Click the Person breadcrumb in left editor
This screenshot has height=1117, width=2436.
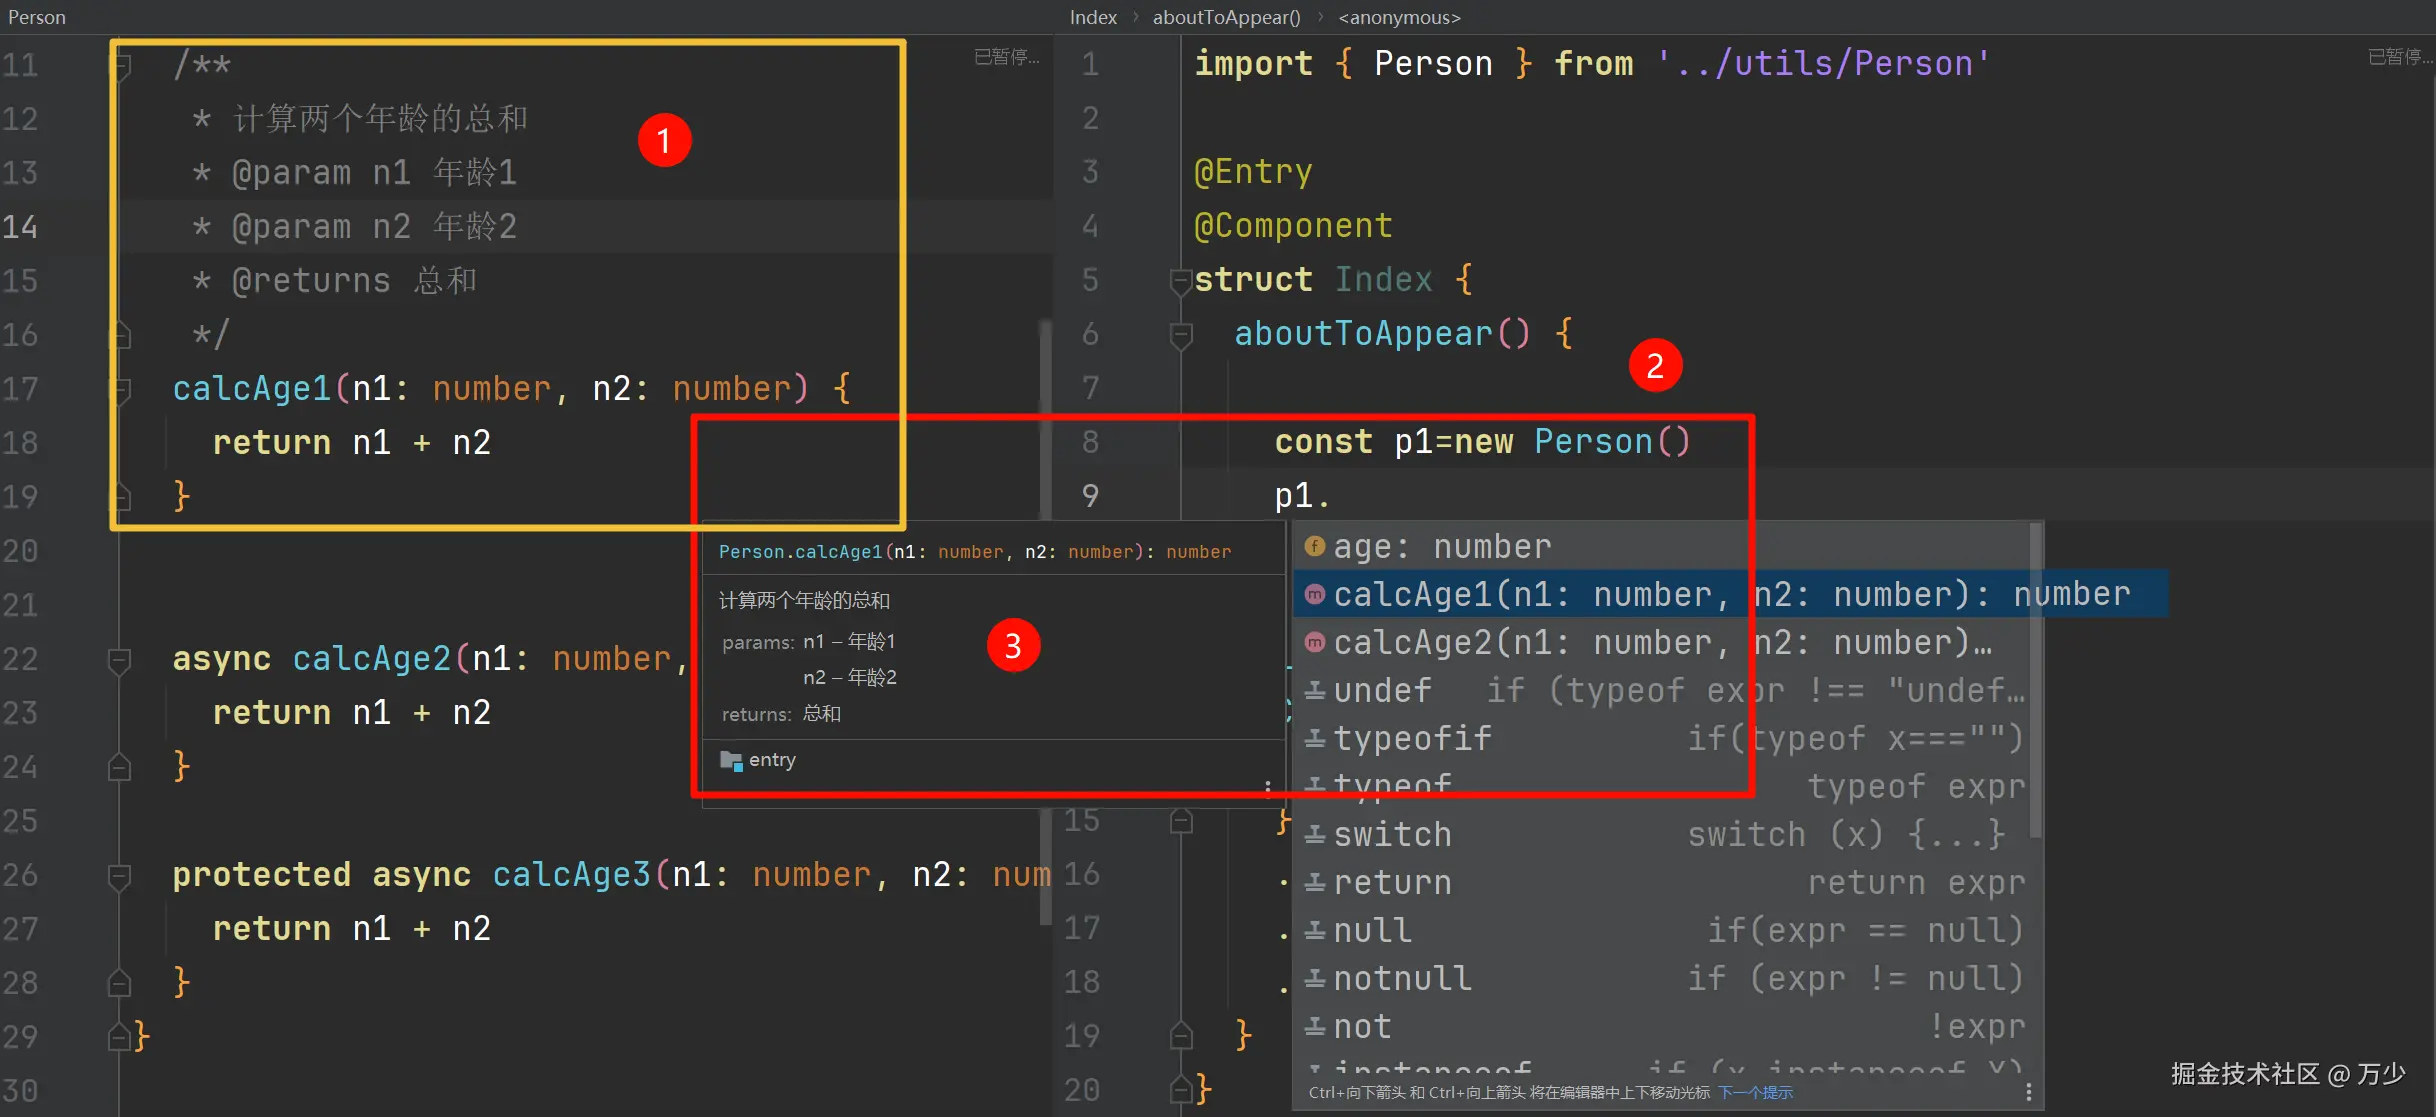click(37, 17)
